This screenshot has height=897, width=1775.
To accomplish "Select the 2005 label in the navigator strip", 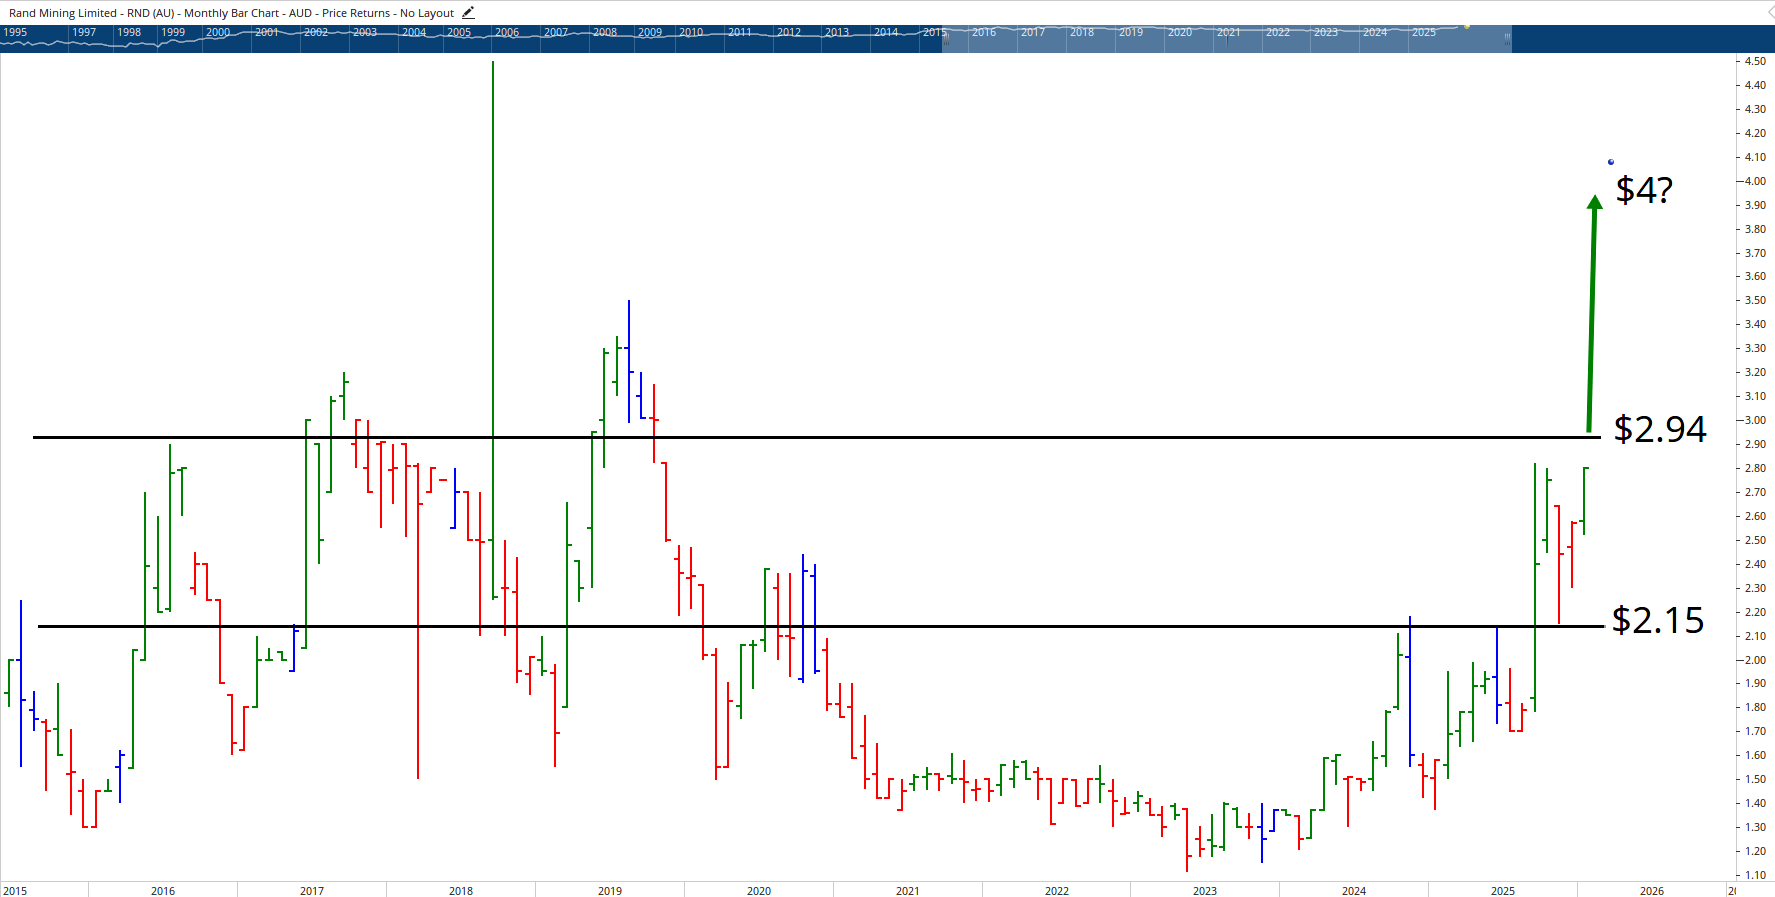I will 459,32.
